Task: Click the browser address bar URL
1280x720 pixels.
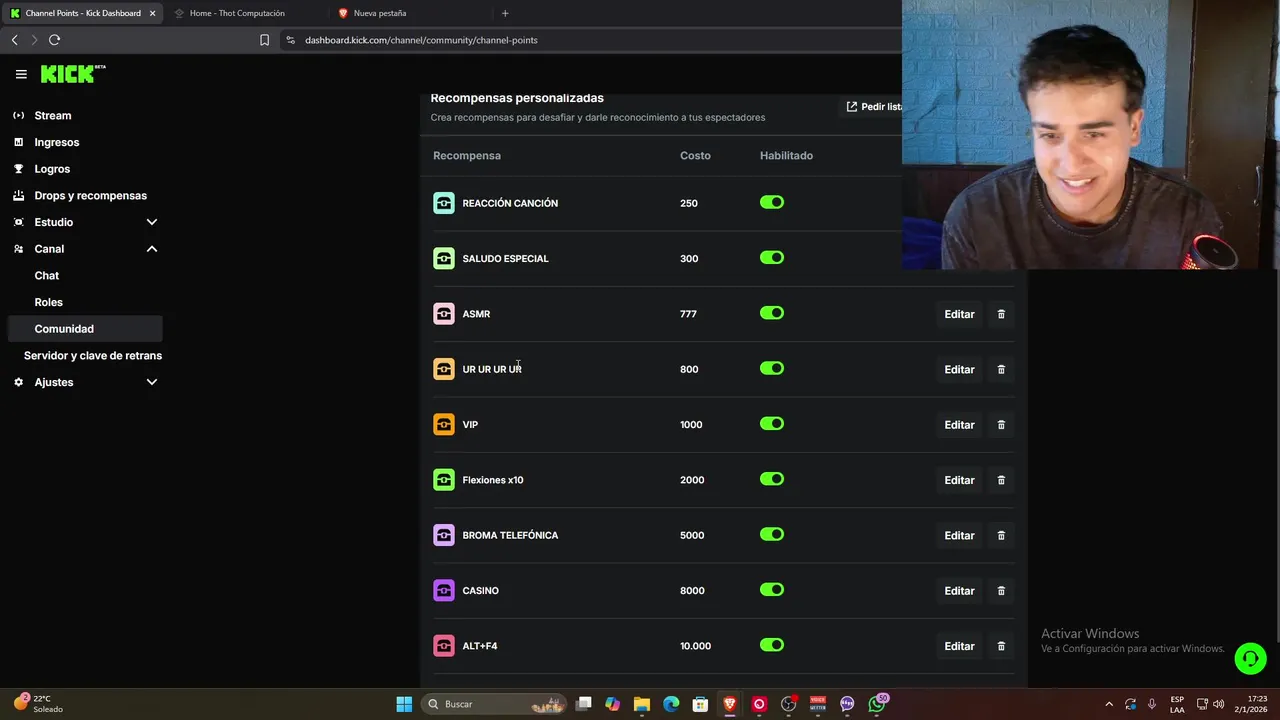Action: (421, 40)
